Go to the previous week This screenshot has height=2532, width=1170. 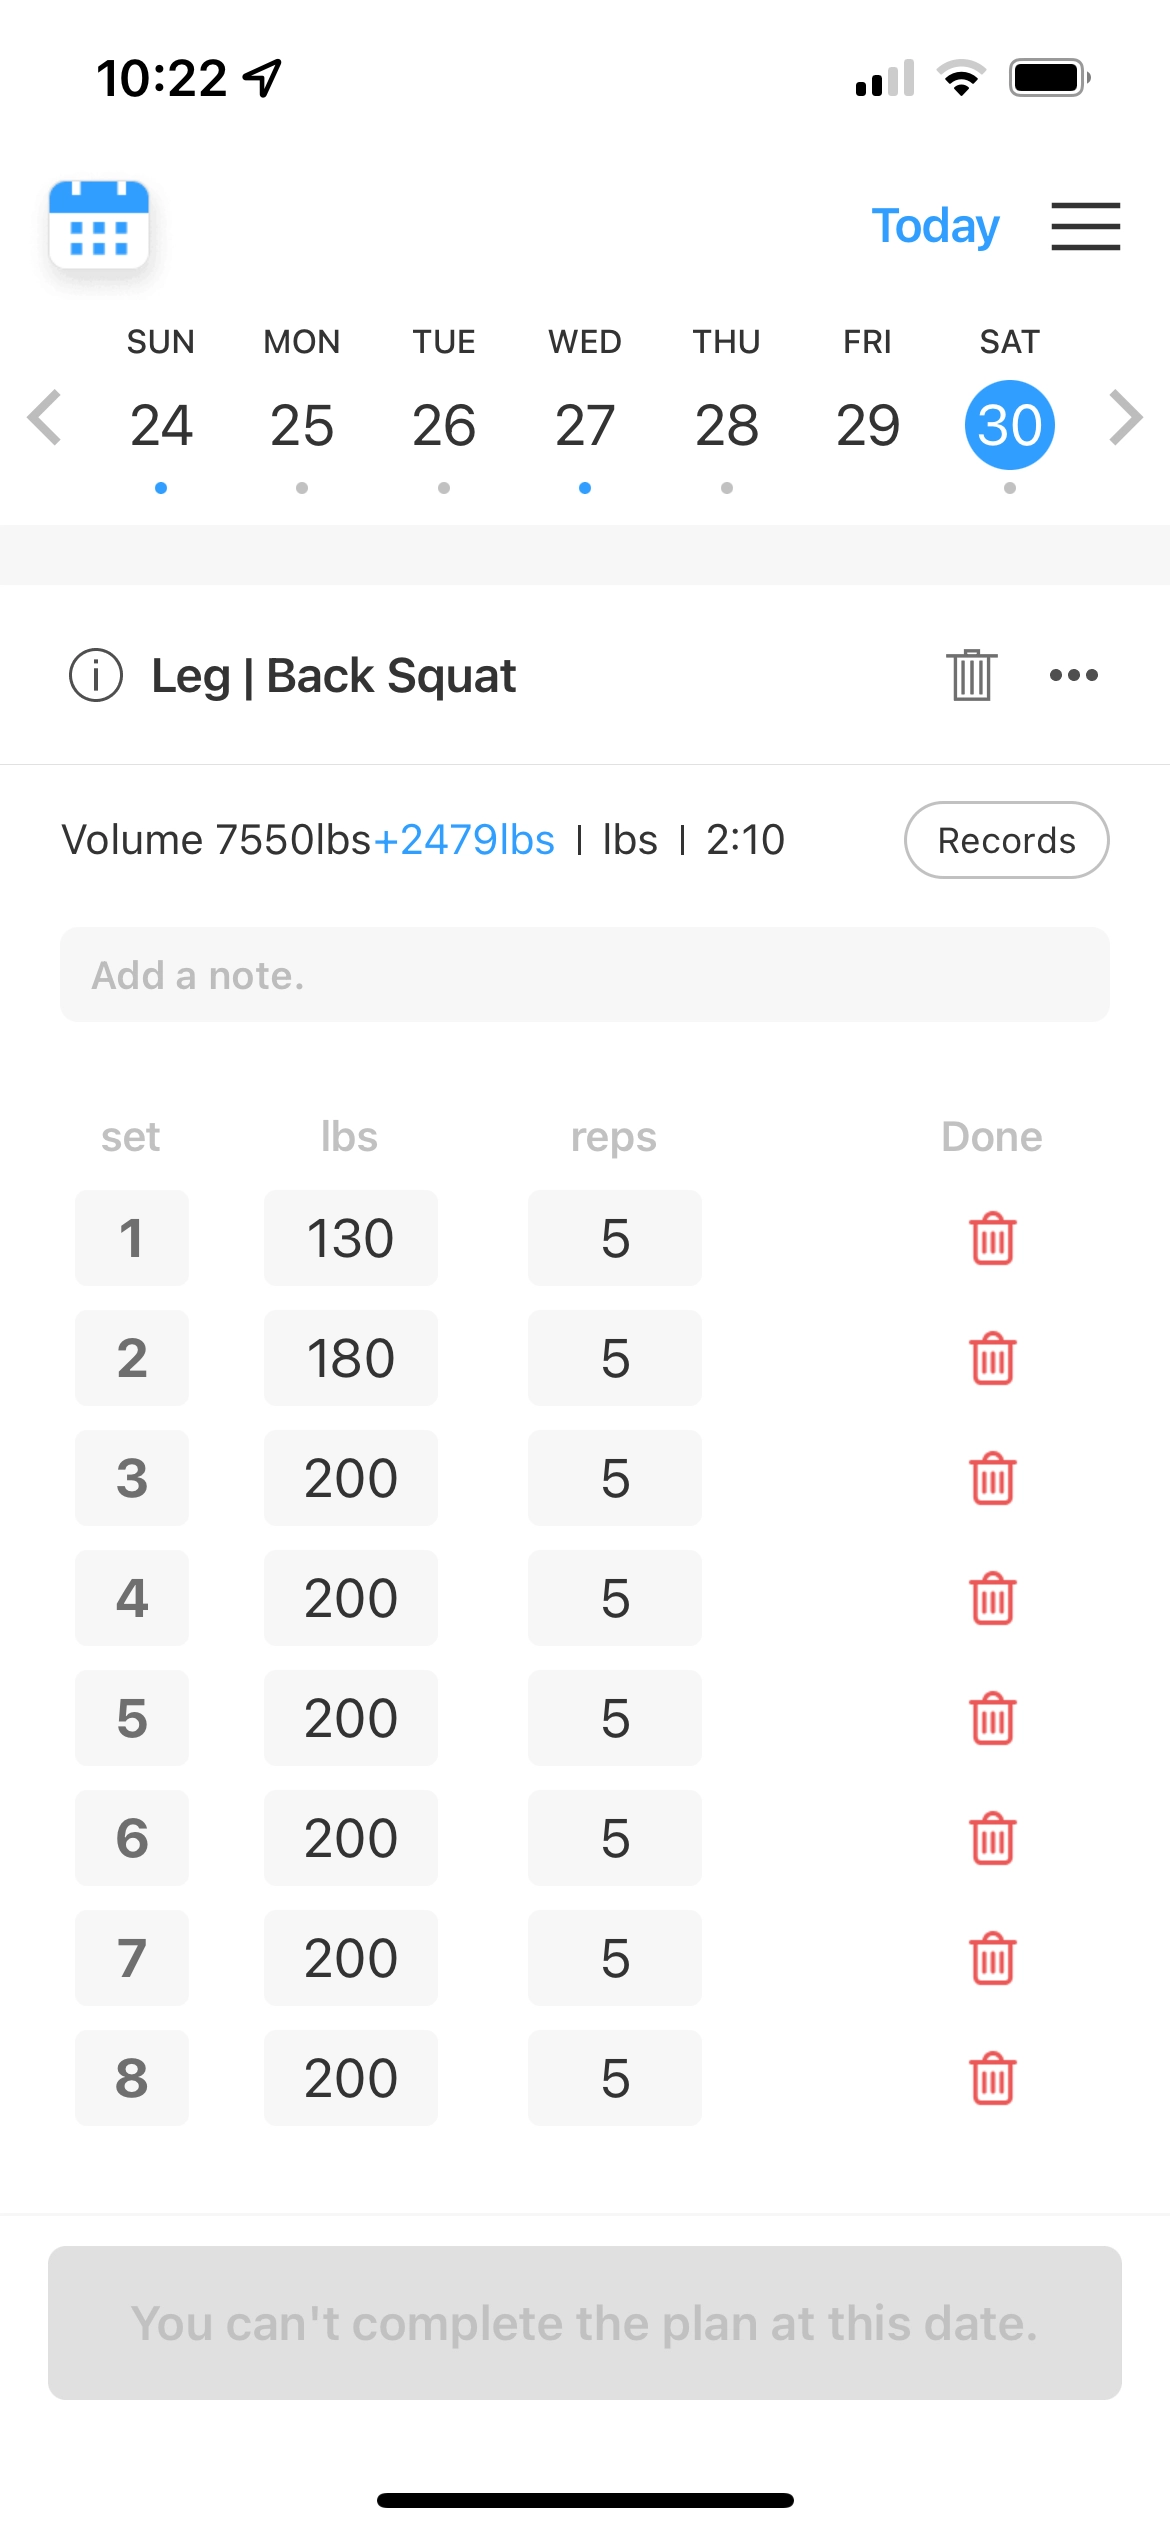pyautogui.click(x=45, y=418)
